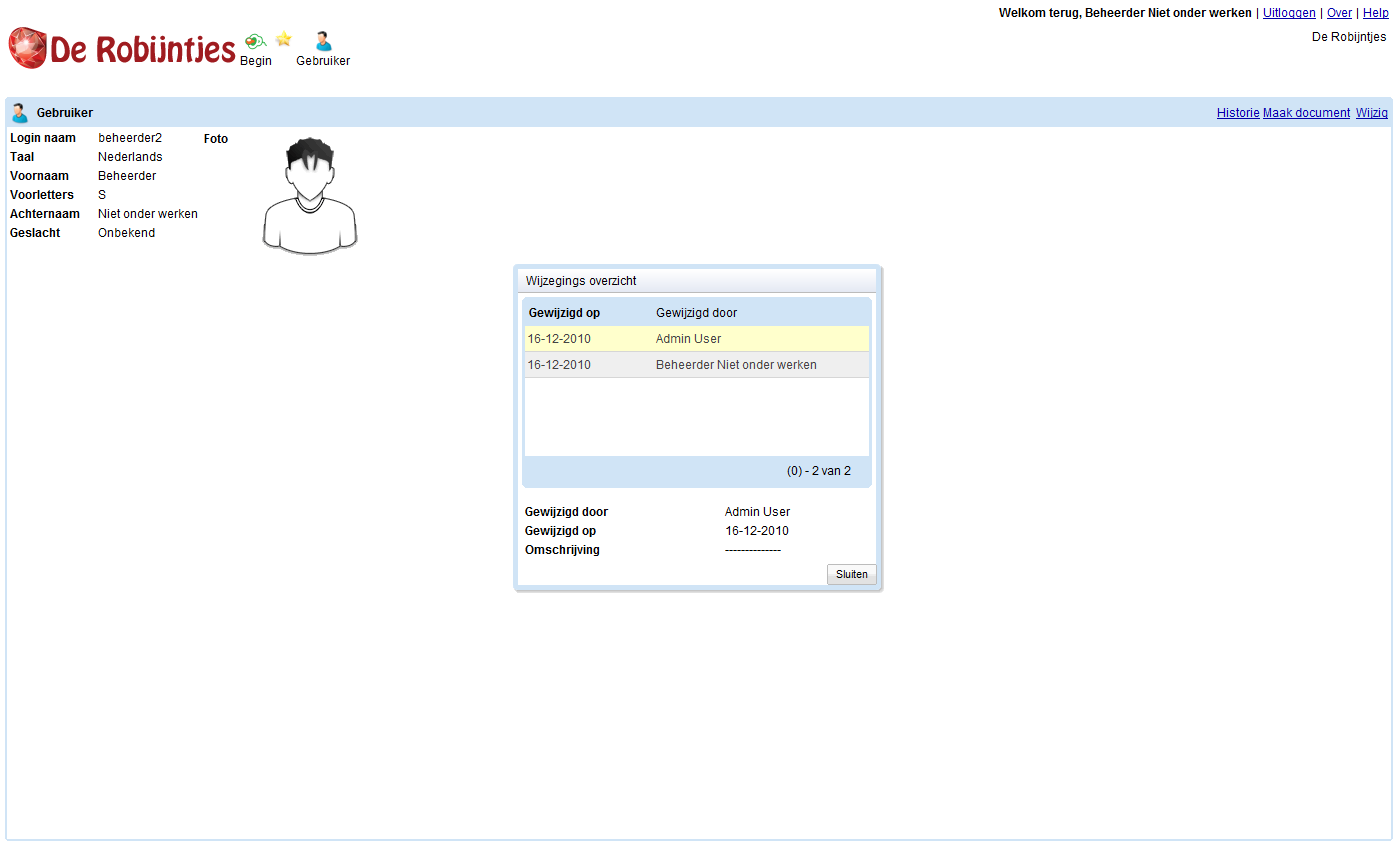
Task: Edit the user via Wijzig link
Action: click(1371, 113)
